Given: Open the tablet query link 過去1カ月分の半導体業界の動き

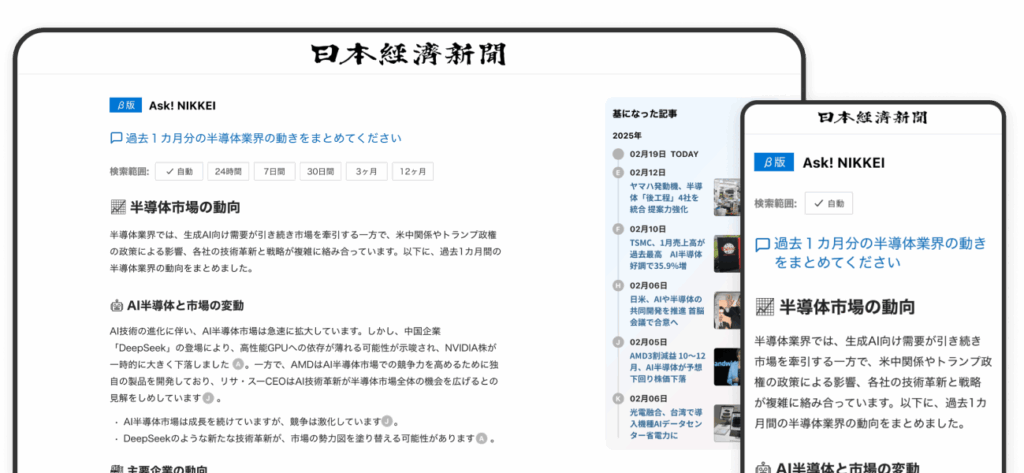Looking at the screenshot, I should pyautogui.click(x=263, y=138).
